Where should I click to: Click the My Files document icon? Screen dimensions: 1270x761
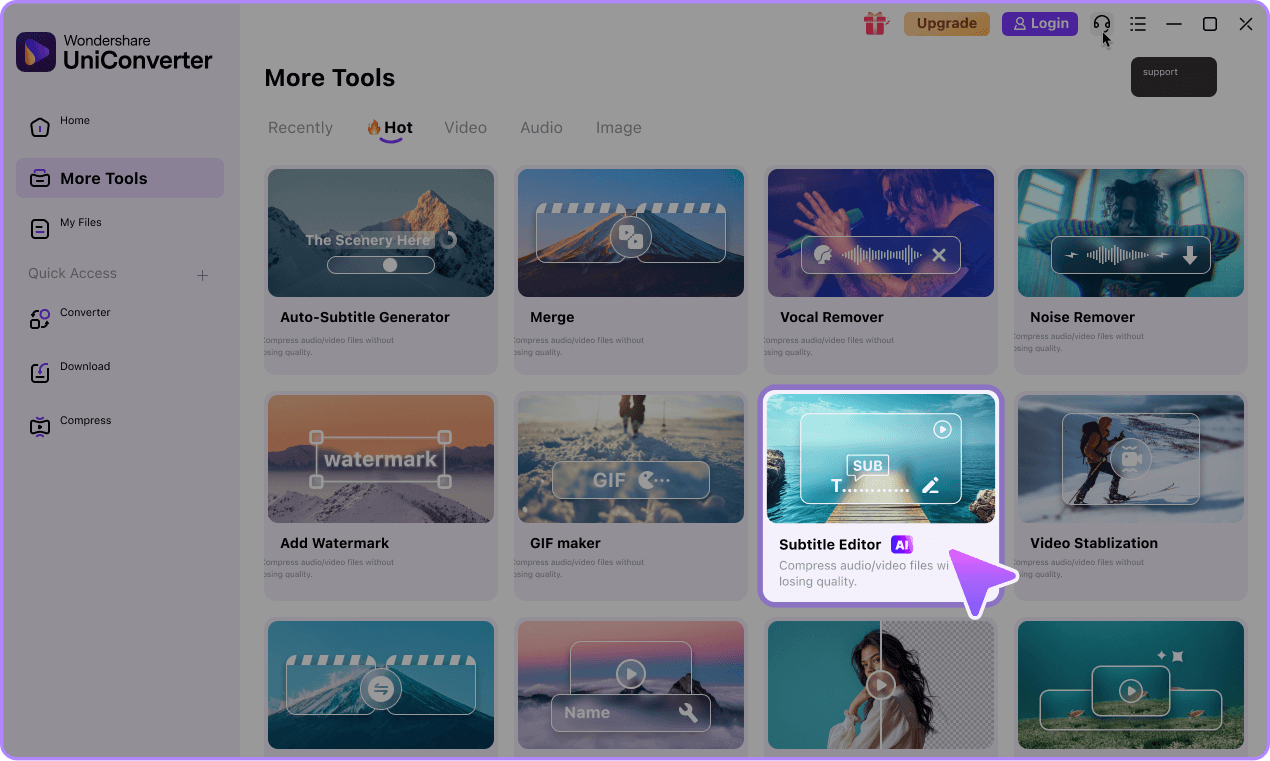coord(39,229)
